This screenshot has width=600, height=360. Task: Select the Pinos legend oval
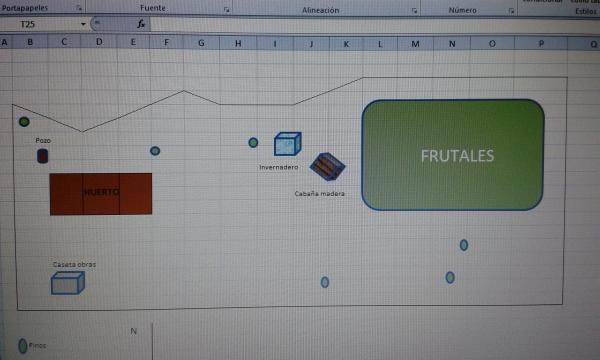23,346
